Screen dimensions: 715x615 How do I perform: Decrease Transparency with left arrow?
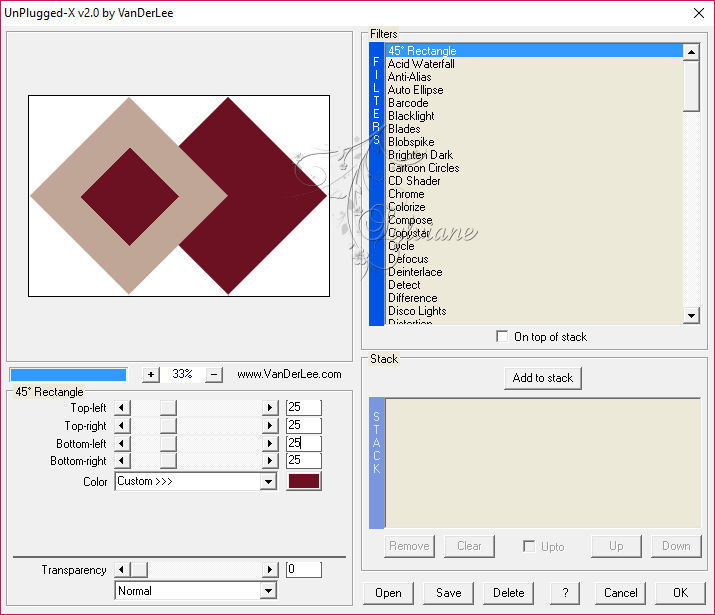pyautogui.click(x=122, y=569)
